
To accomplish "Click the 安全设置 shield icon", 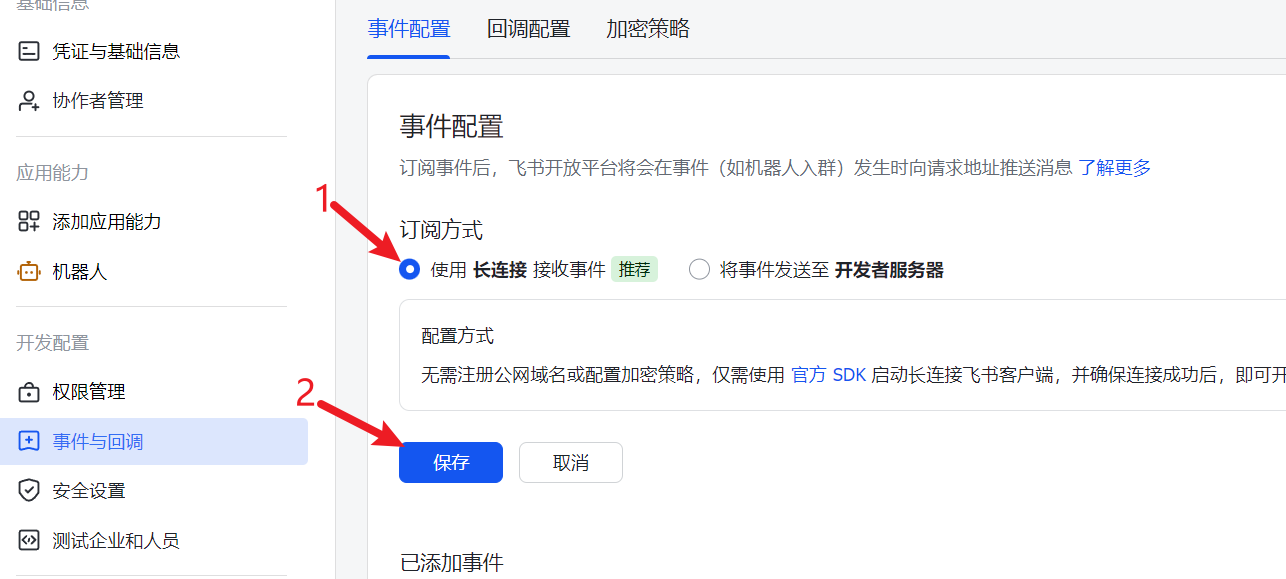I will click(x=29, y=491).
